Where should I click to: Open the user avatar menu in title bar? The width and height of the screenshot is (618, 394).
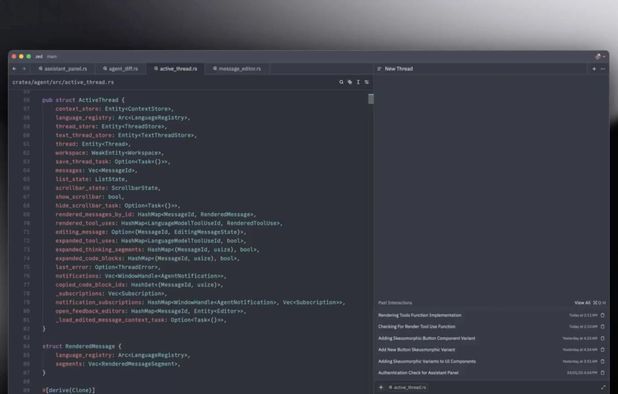tap(599, 57)
